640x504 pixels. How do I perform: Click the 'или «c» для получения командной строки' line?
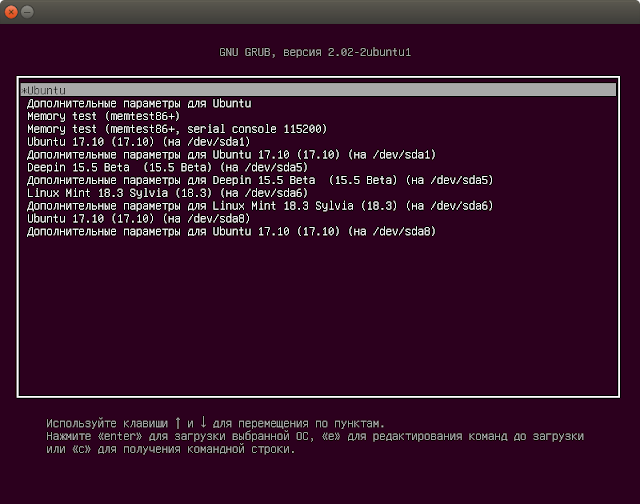[171, 449]
